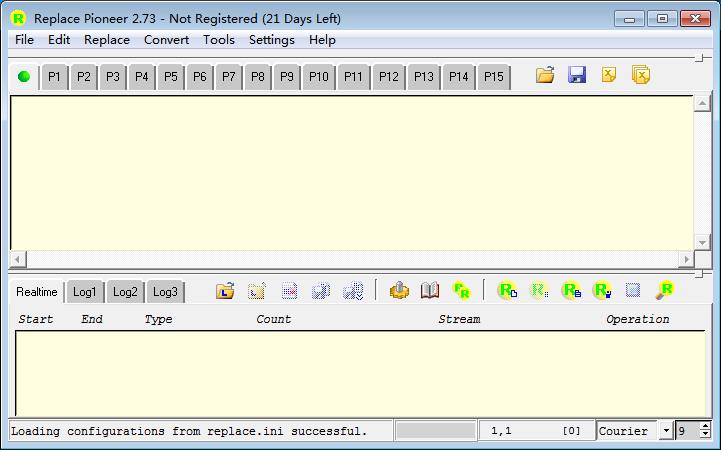Switch to page tab P11
This screenshot has width=721, height=450.
click(353, 77)
